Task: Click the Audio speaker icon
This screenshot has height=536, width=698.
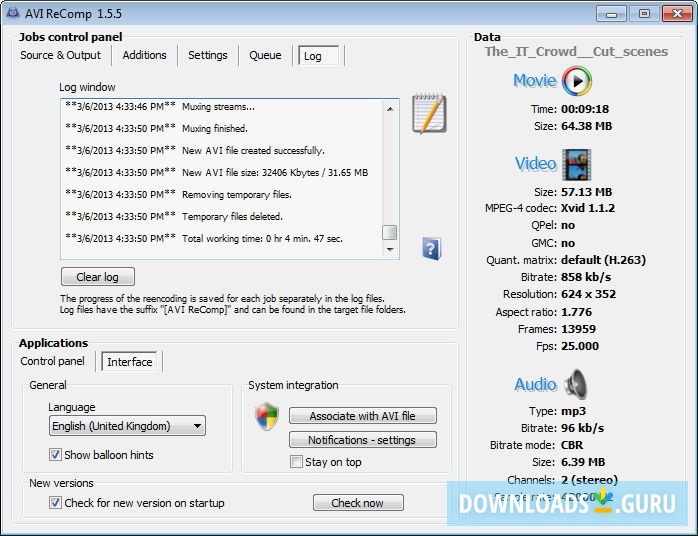Action: [576, 384]
